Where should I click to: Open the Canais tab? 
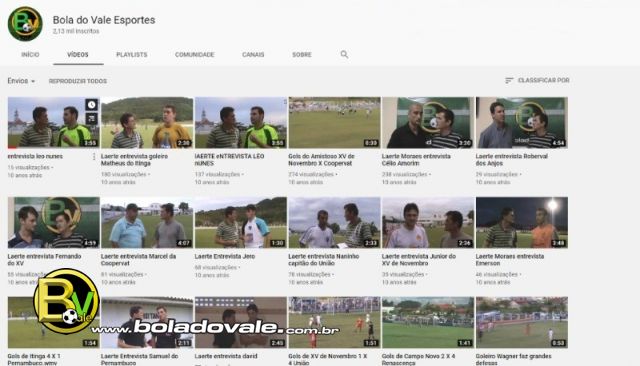pos(253,55)
